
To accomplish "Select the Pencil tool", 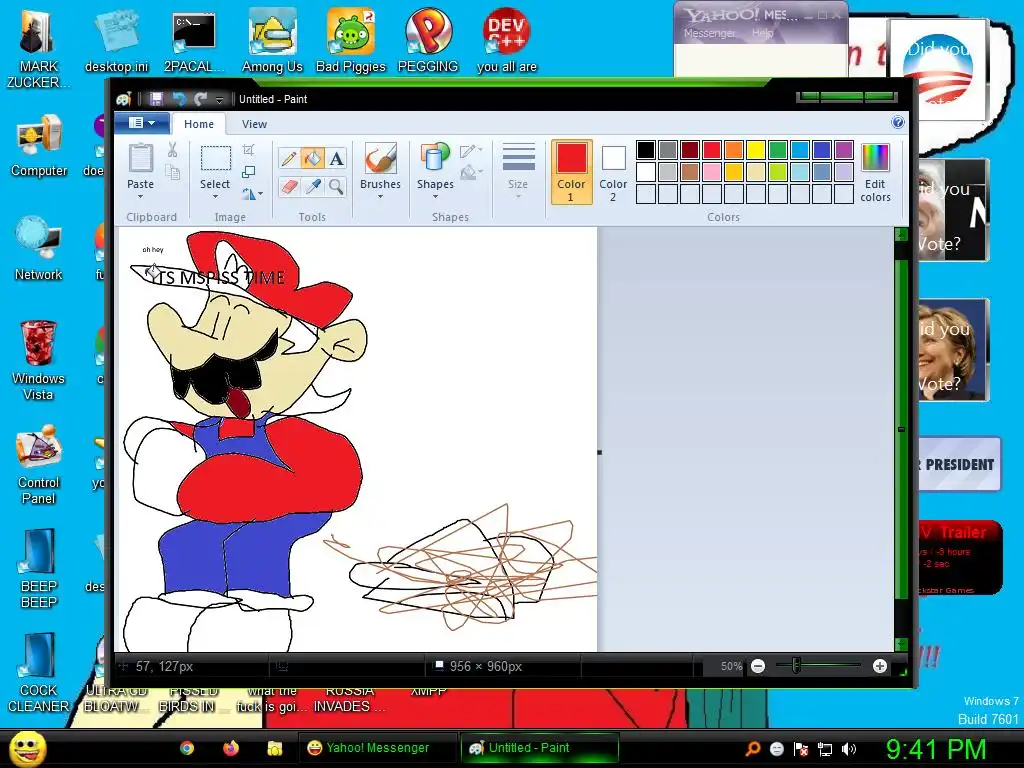I will (289, 158).
